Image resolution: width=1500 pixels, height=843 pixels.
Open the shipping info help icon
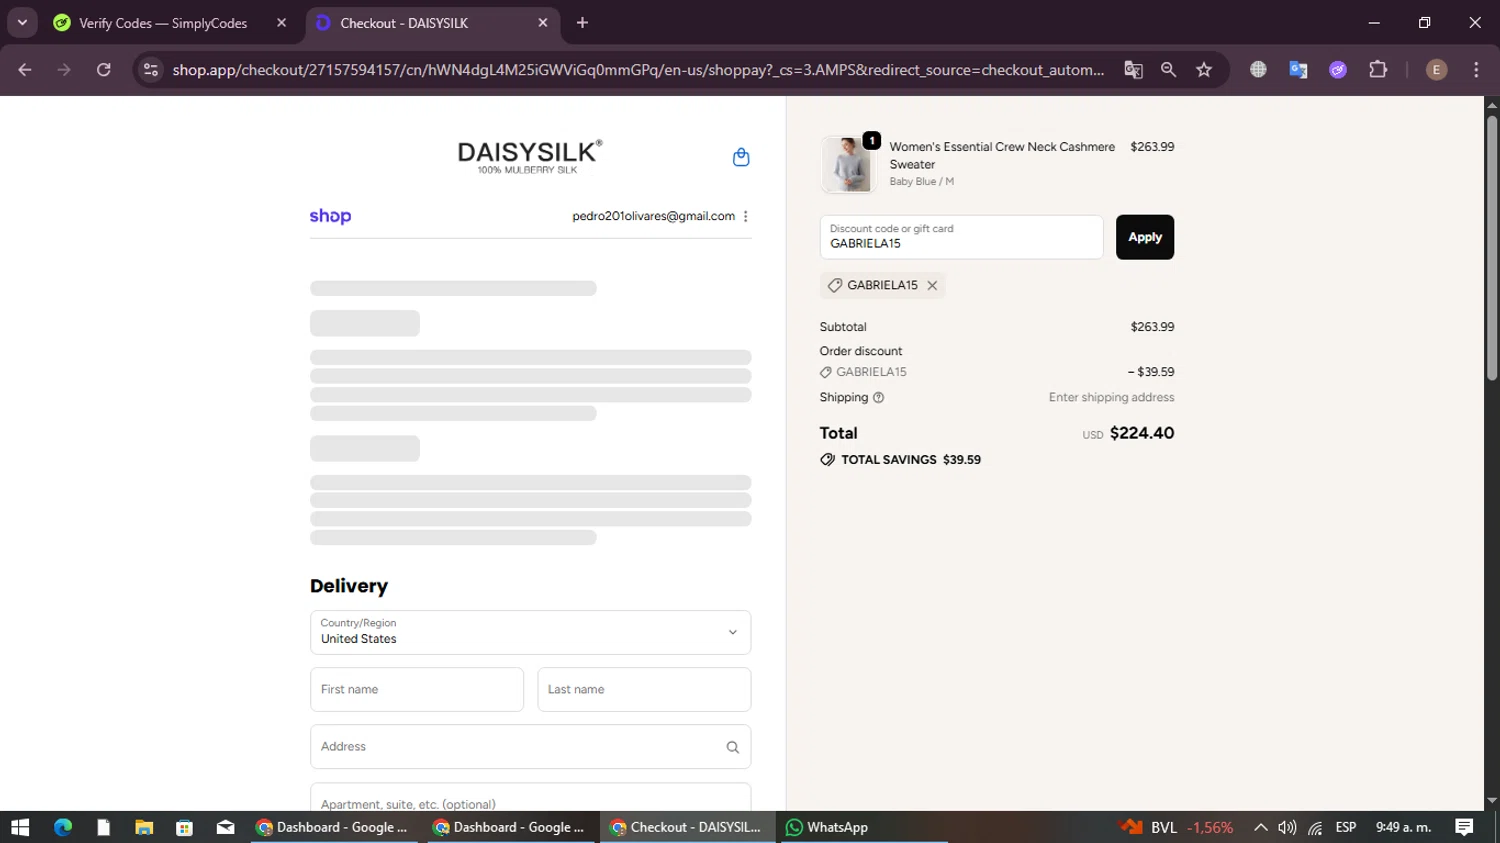pos(879,397)
